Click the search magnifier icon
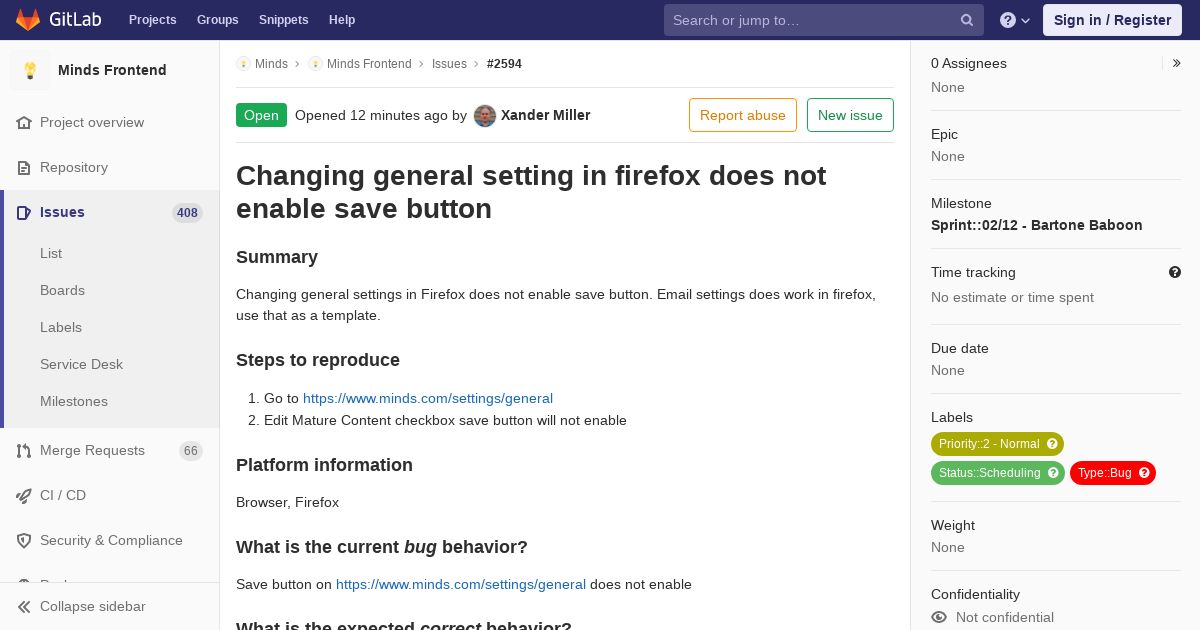The width and height of the screenshot is (1200, 630). pyautogui.click(x=967, y=20)
